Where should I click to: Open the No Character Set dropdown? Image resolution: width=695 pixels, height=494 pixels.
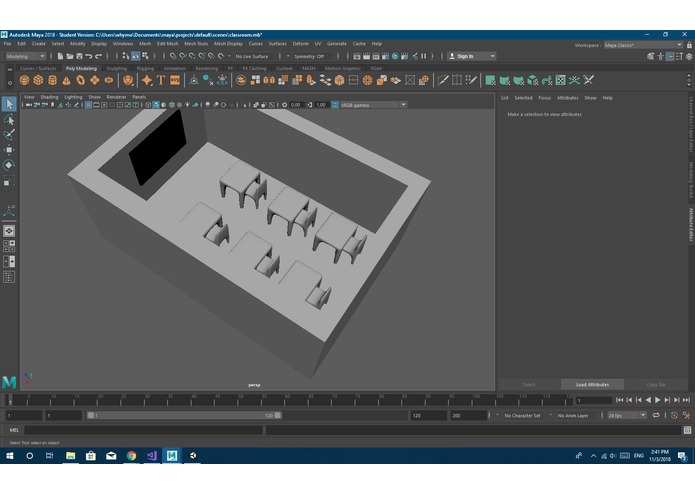(522, 416)
